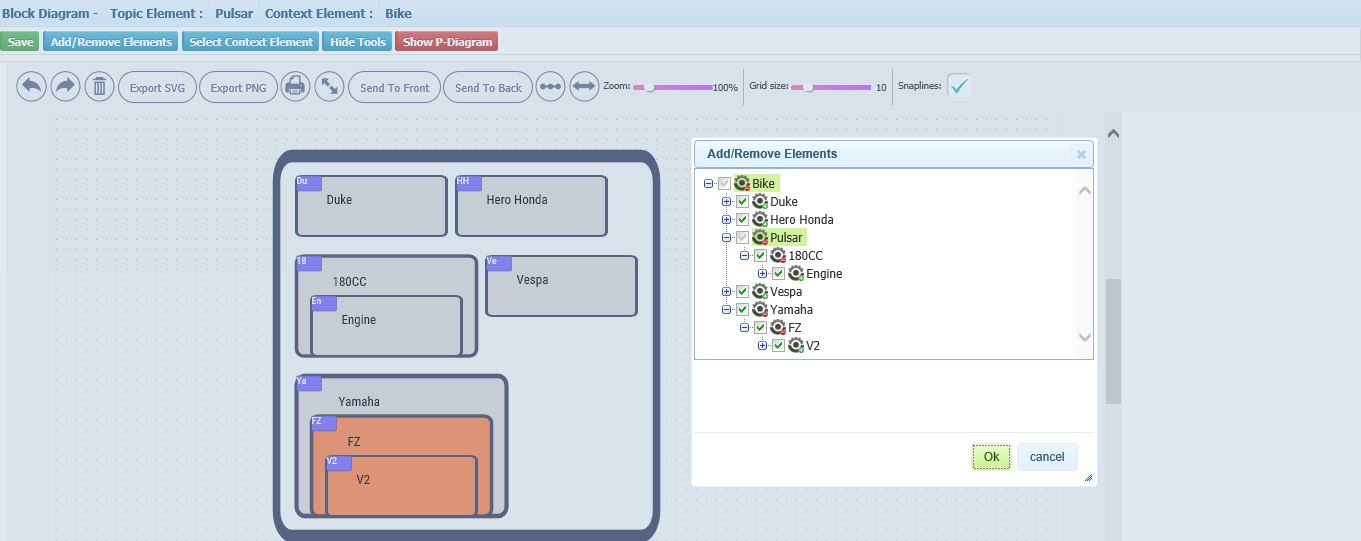
Task: Click the diagonal arrows fit-to-screen icon
Action: pos(329,86)
